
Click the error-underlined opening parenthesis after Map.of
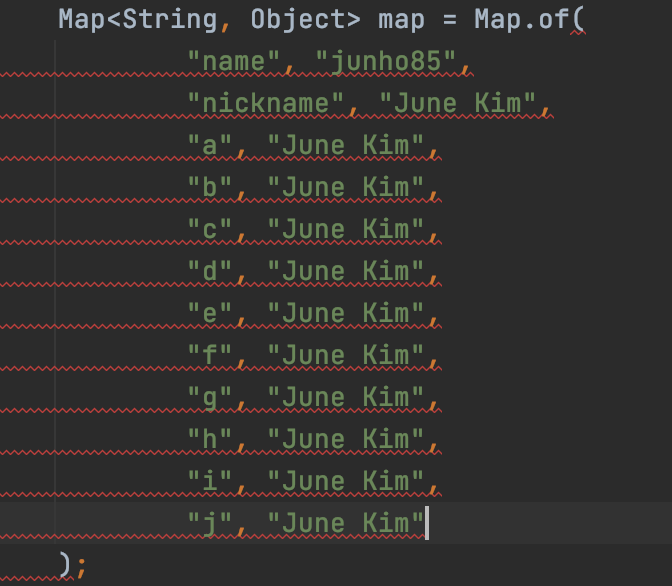coord(578,21)
